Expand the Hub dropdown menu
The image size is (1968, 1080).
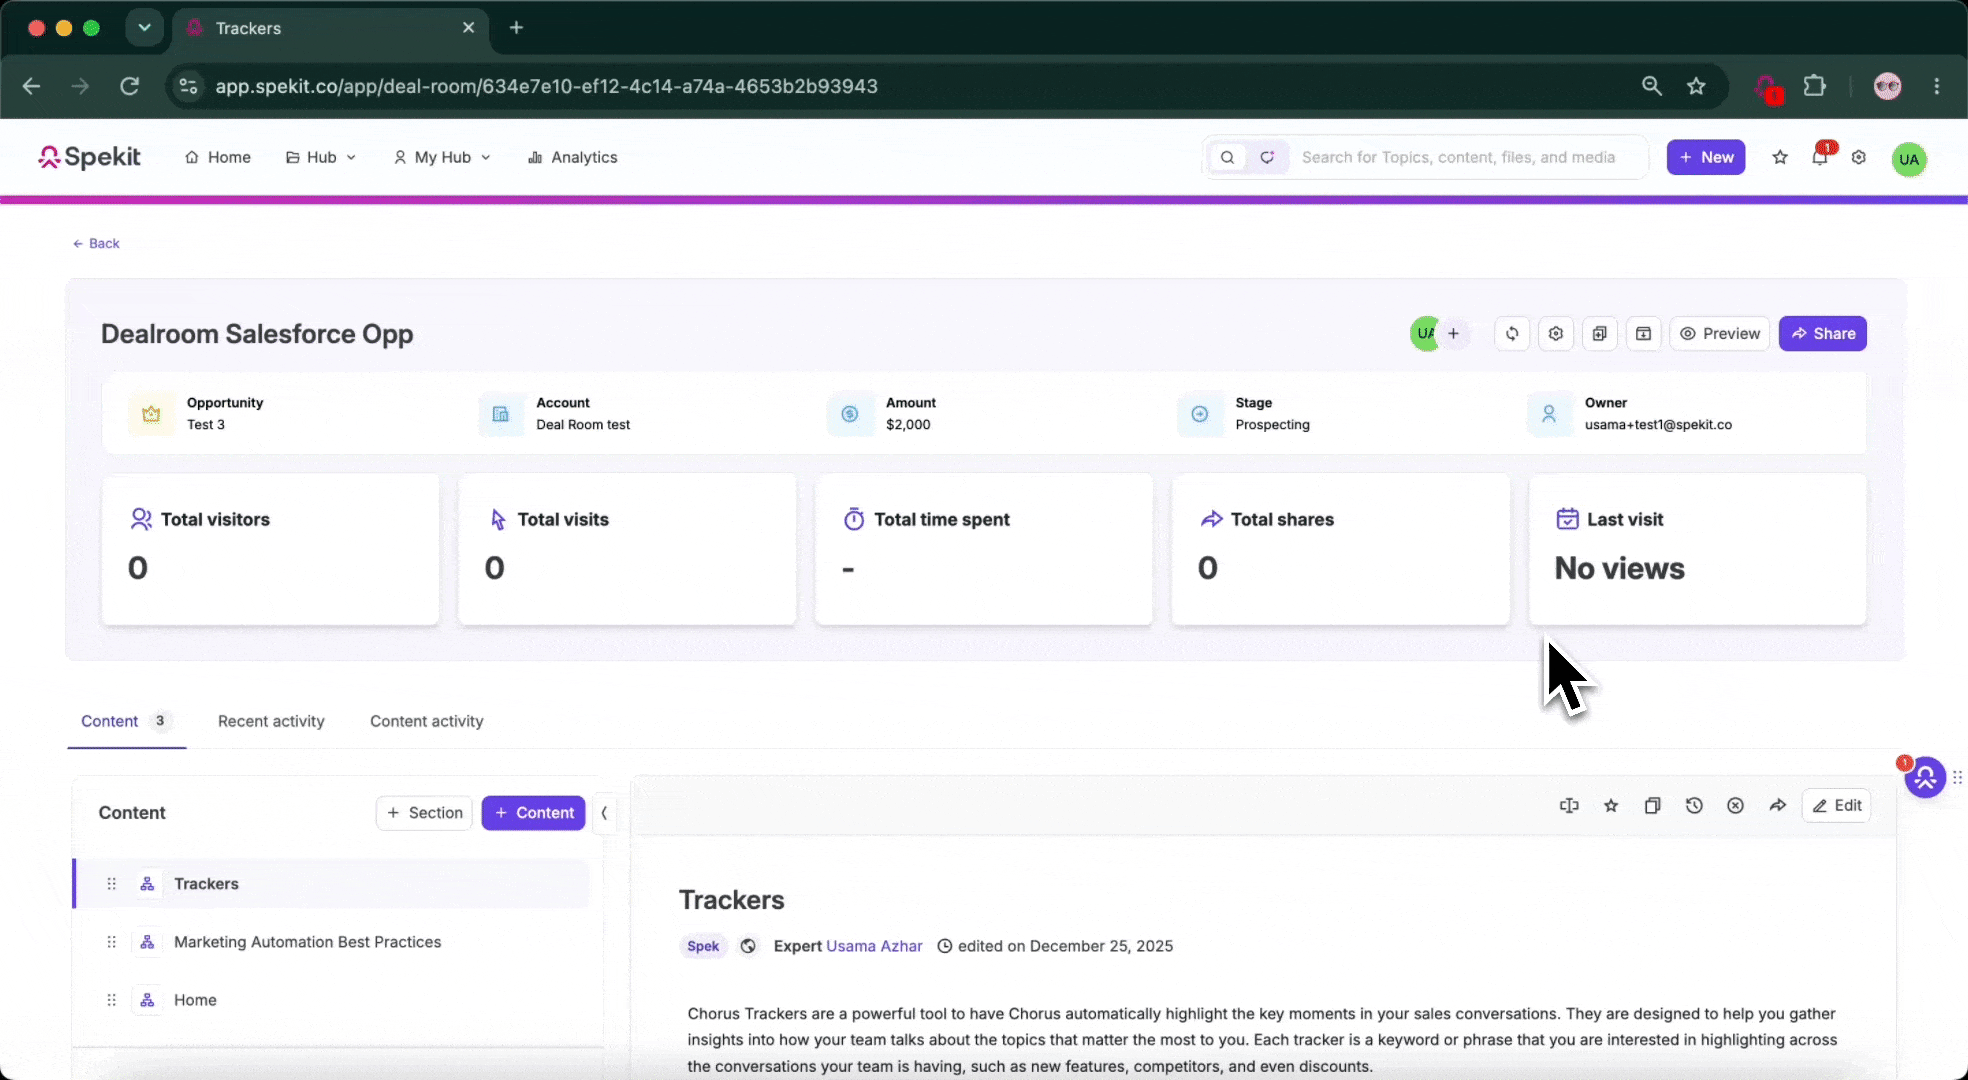pos(321,157)
